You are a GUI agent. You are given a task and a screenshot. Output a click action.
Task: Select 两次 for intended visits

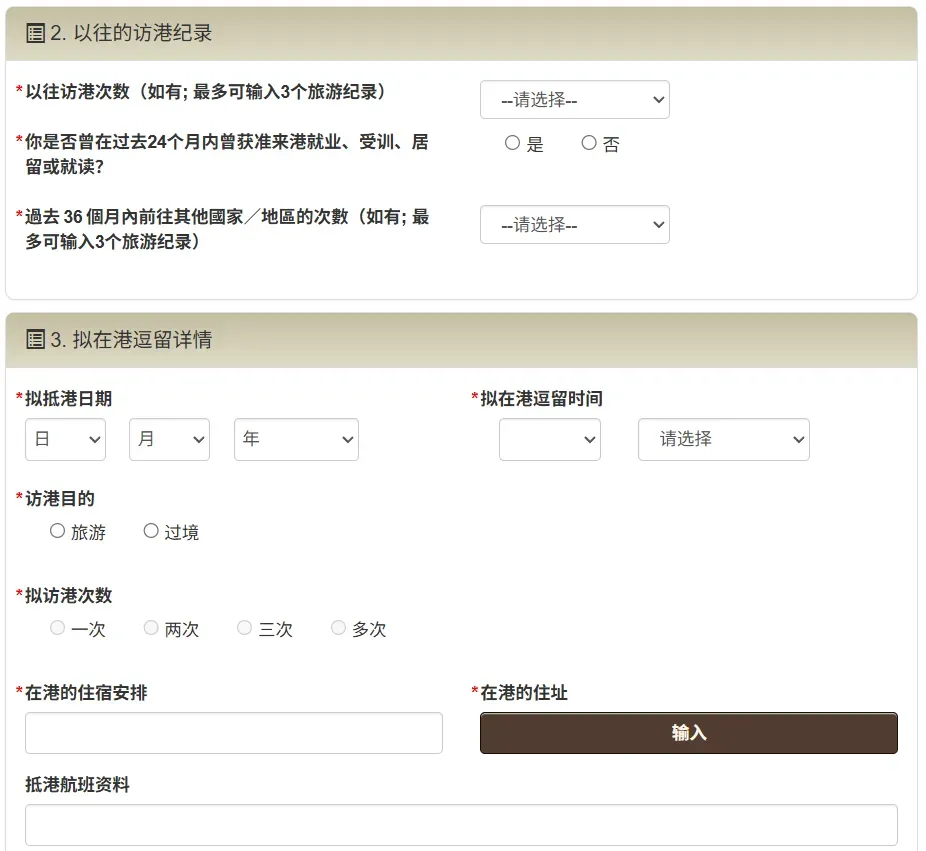tap(151, 628)
